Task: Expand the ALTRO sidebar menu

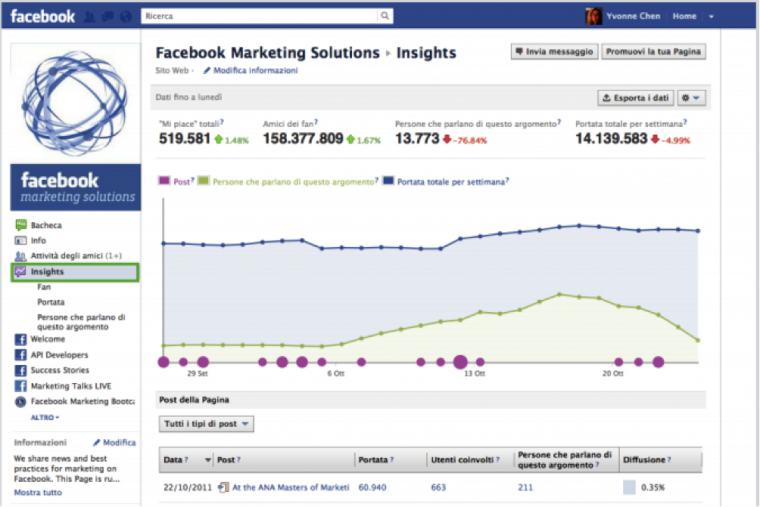Action: click(45, 416)
